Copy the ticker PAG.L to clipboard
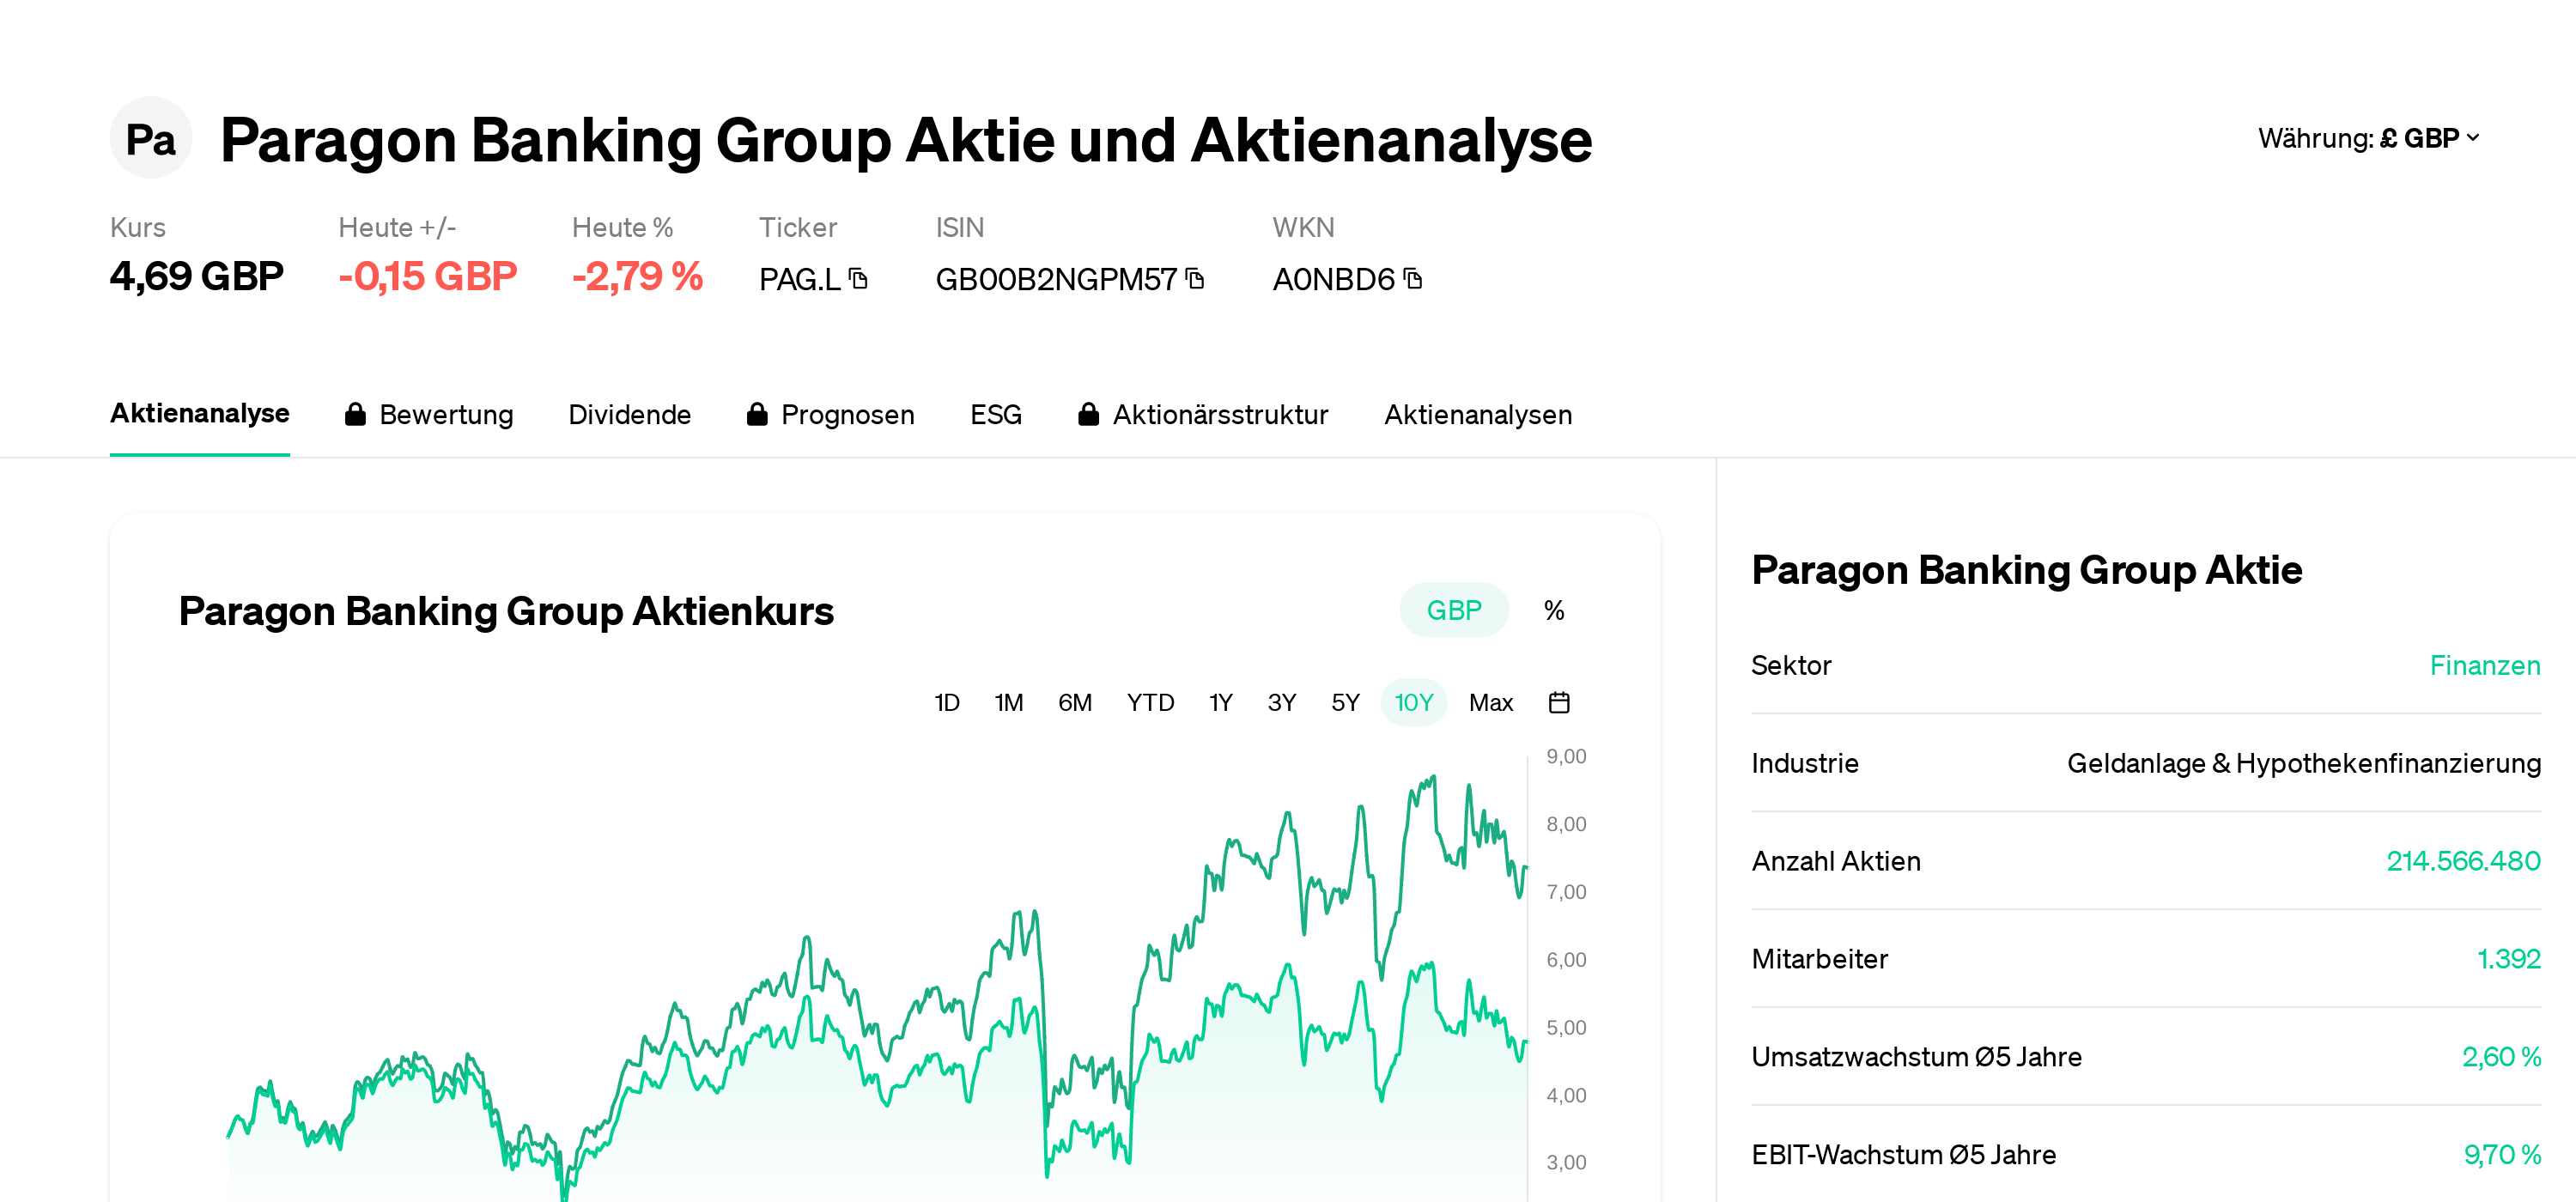 pyautogui.click(x=858, y=280)
